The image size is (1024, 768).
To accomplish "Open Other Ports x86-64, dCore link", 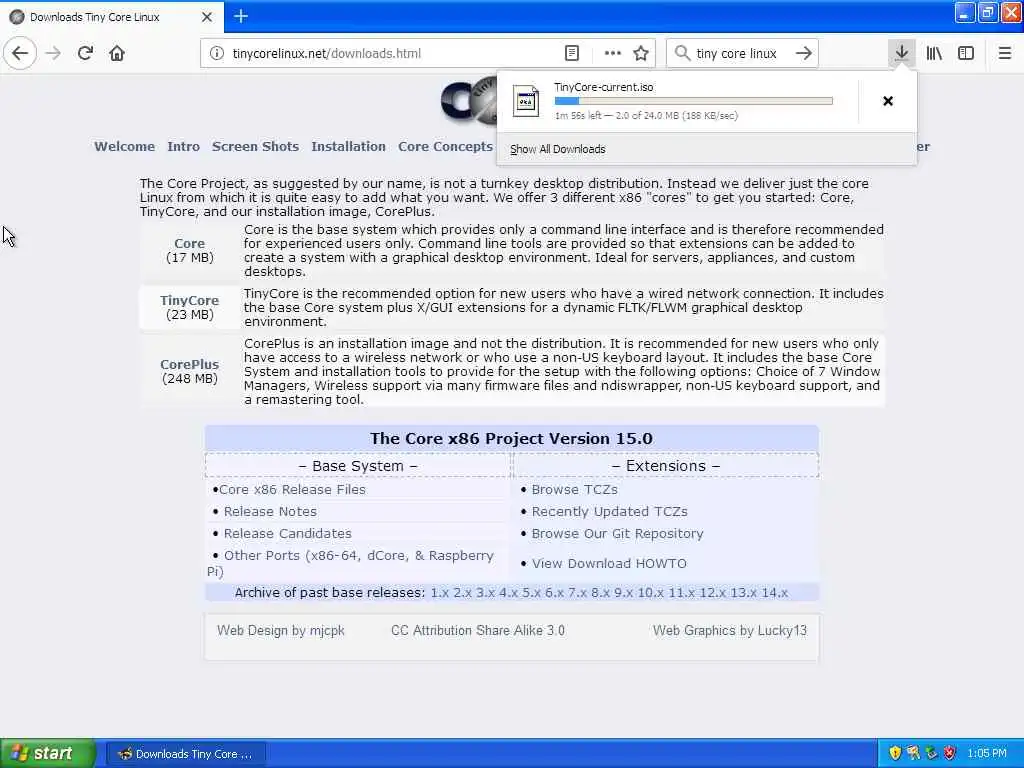I will tap(359, 556).
